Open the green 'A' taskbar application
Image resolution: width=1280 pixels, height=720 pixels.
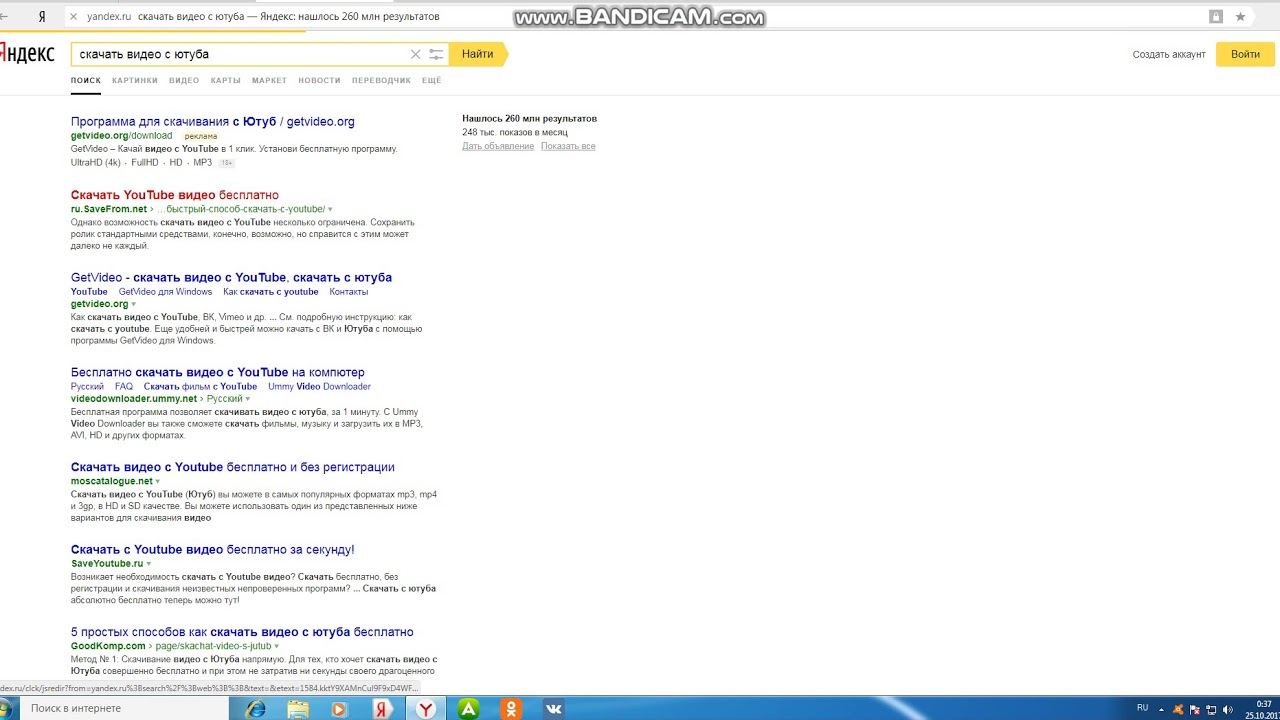click(x=468, y=709)
